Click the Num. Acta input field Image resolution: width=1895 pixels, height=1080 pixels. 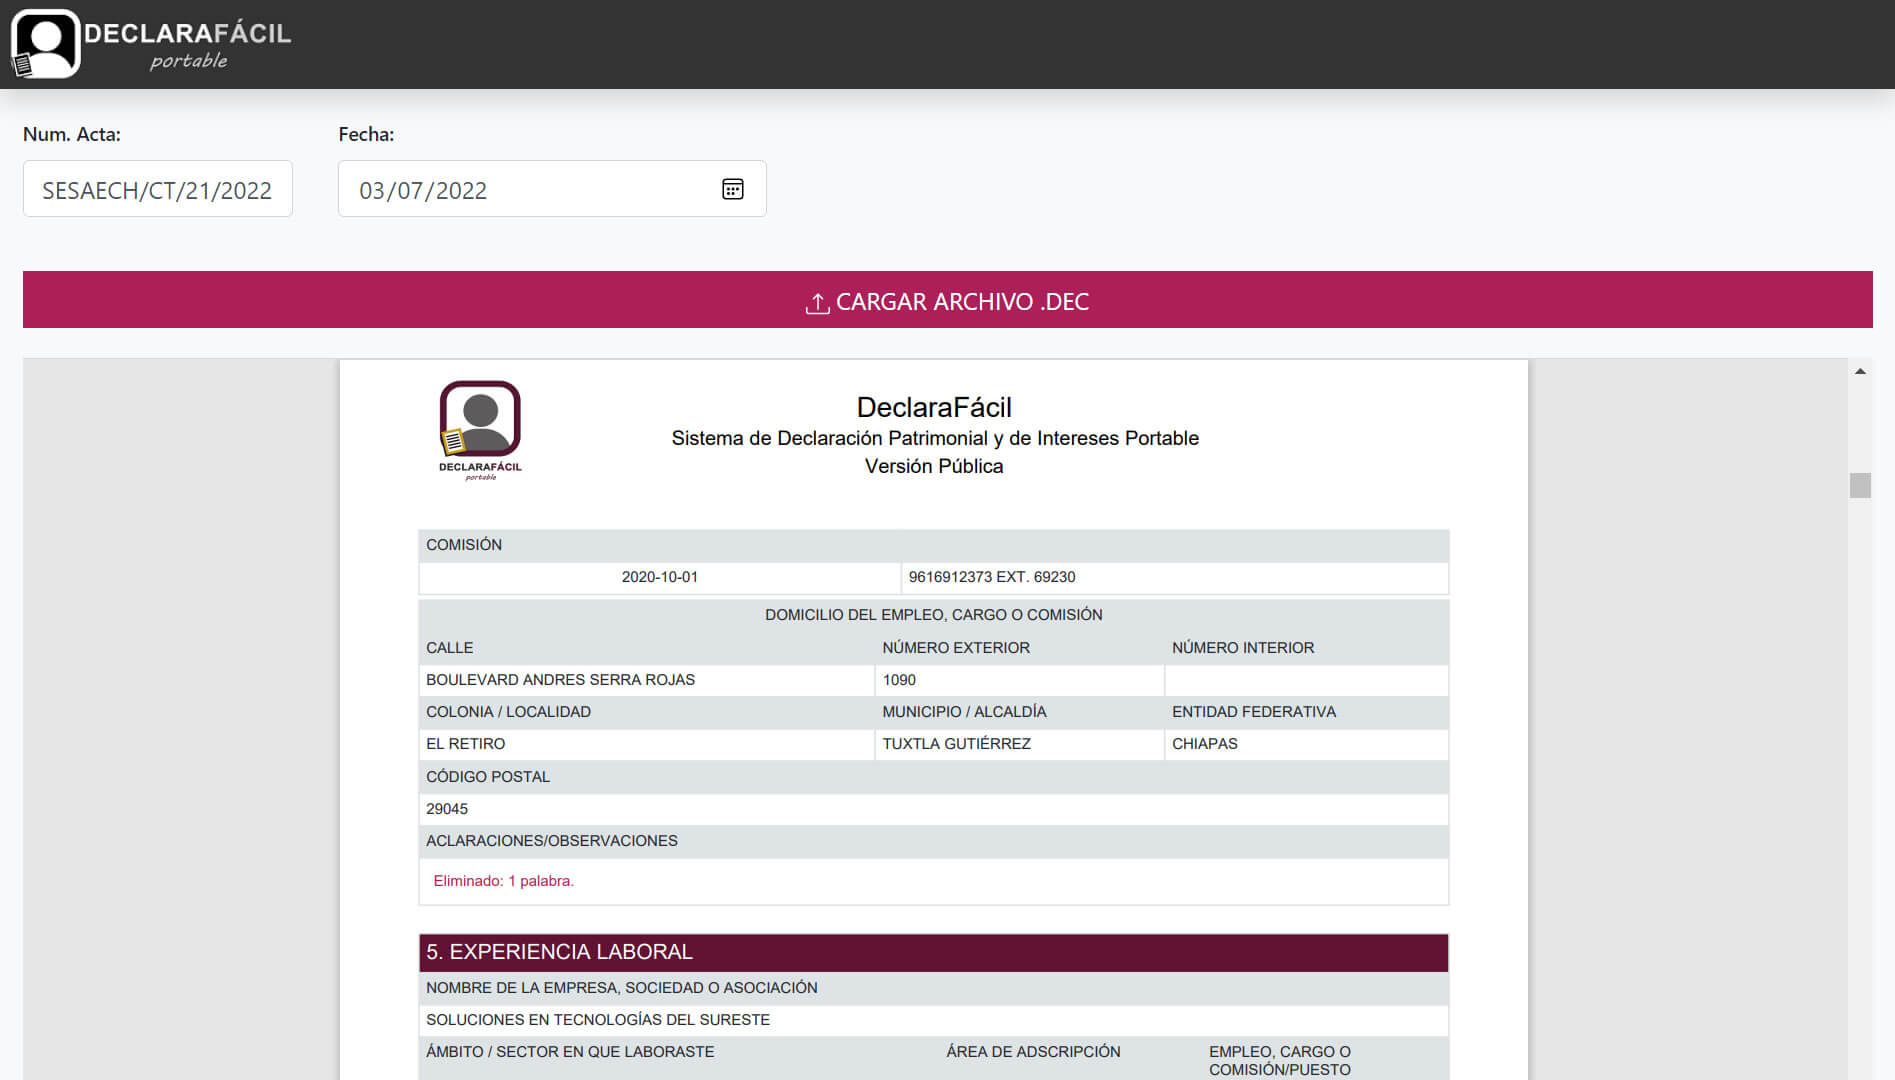point(158,189)
